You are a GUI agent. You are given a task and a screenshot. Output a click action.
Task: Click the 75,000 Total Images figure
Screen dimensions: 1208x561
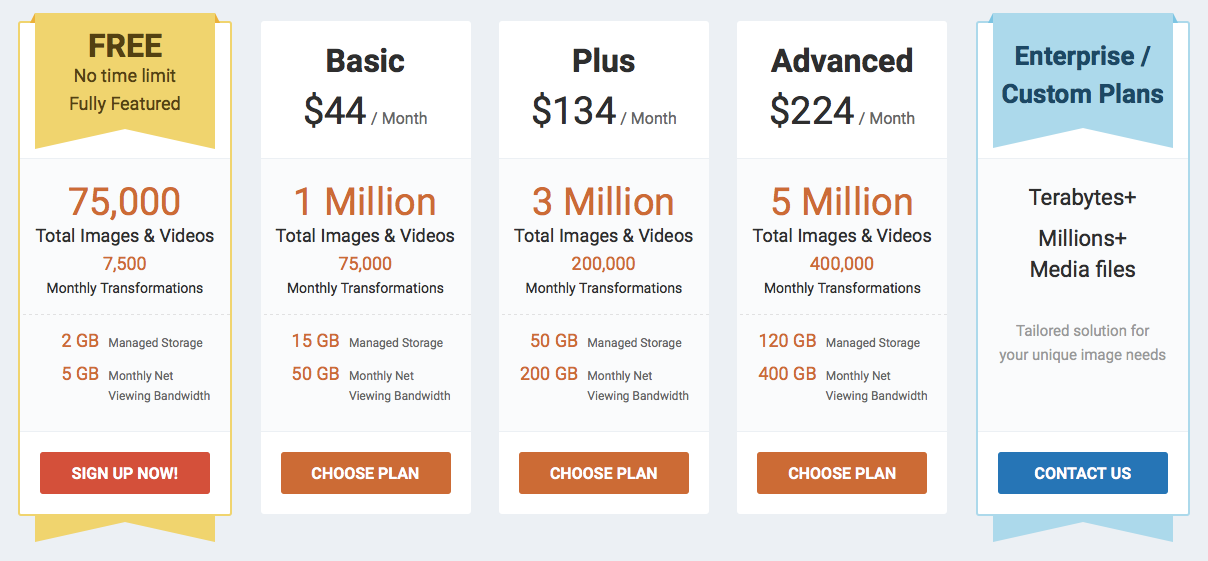tap(125, 202)
